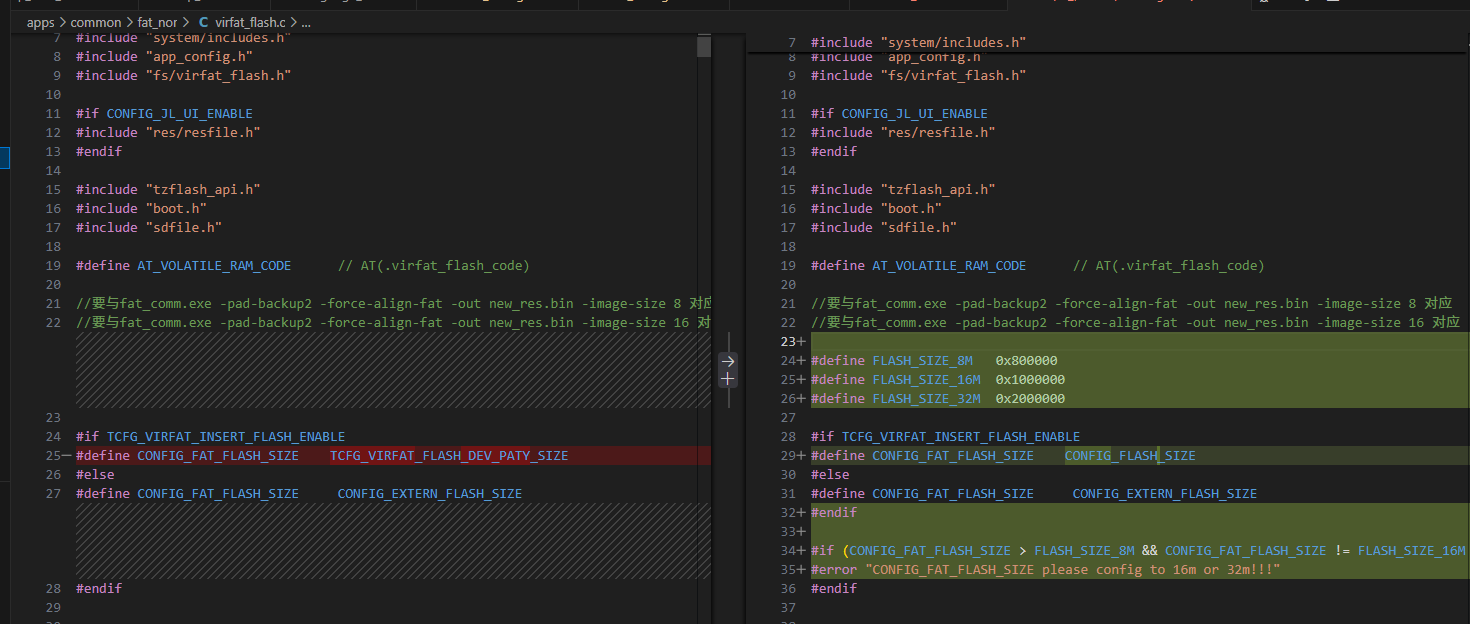Image resolution: width=1470 pixels, height=624 pixels.
Task: Click the value 0x800000
Action: click(x=1026, y=360)
